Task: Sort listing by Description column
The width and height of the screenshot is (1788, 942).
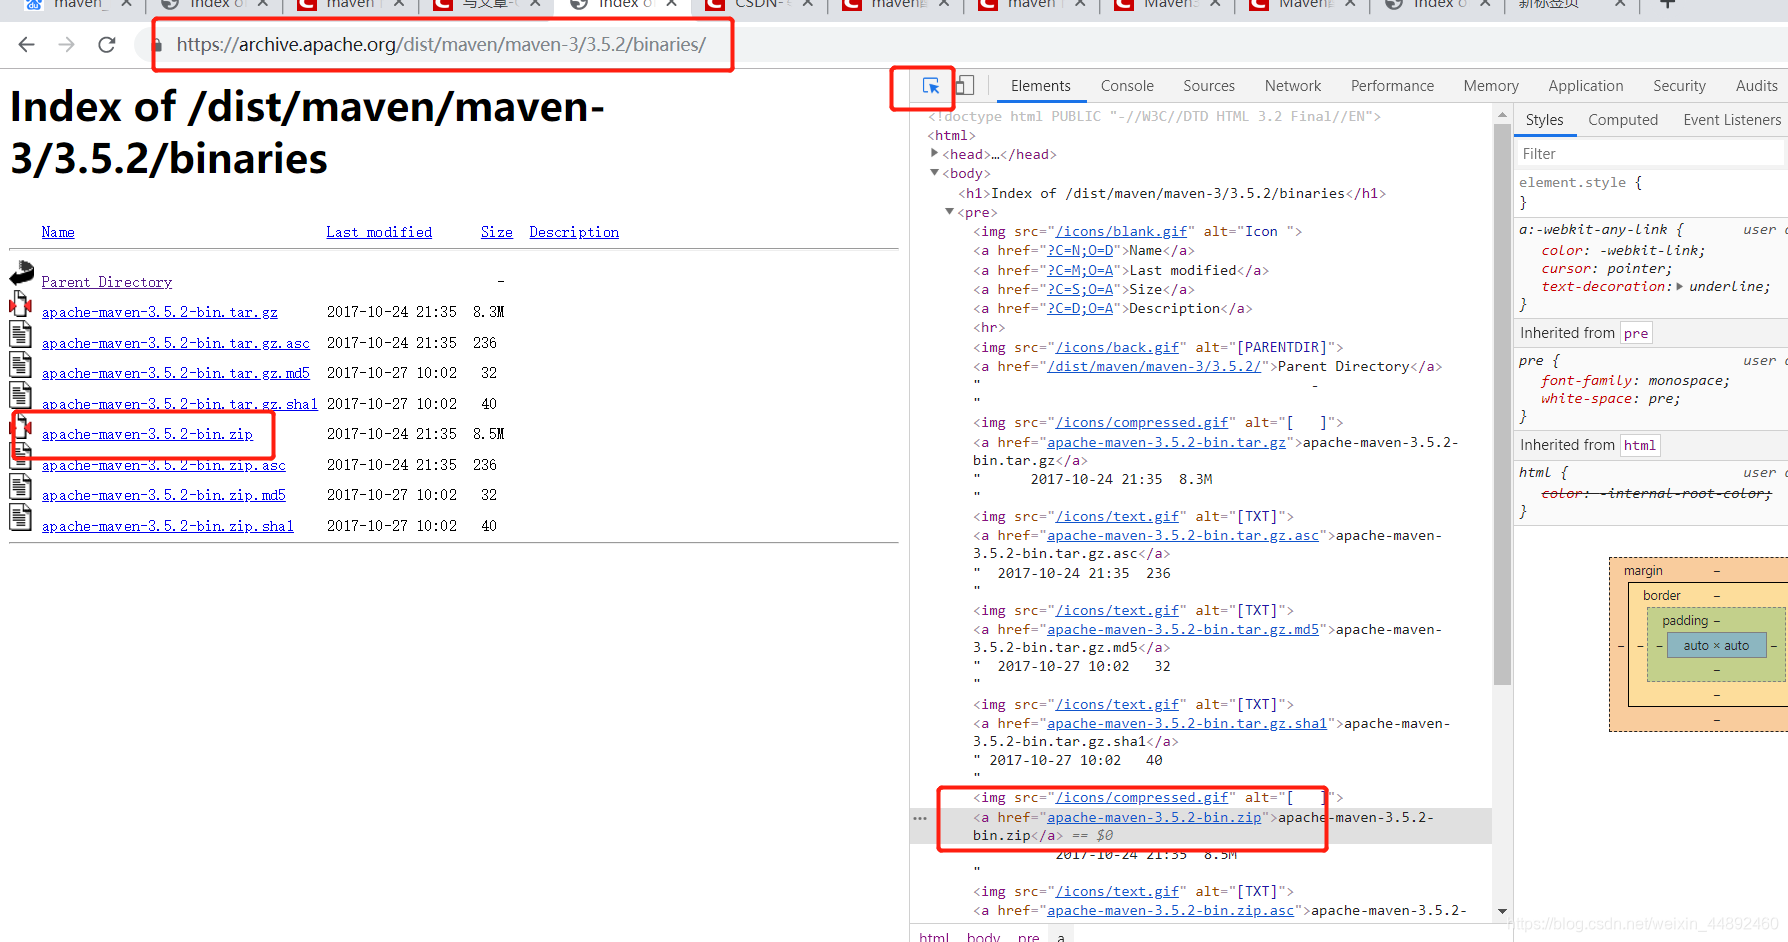Action: click(x=574, y=232)
